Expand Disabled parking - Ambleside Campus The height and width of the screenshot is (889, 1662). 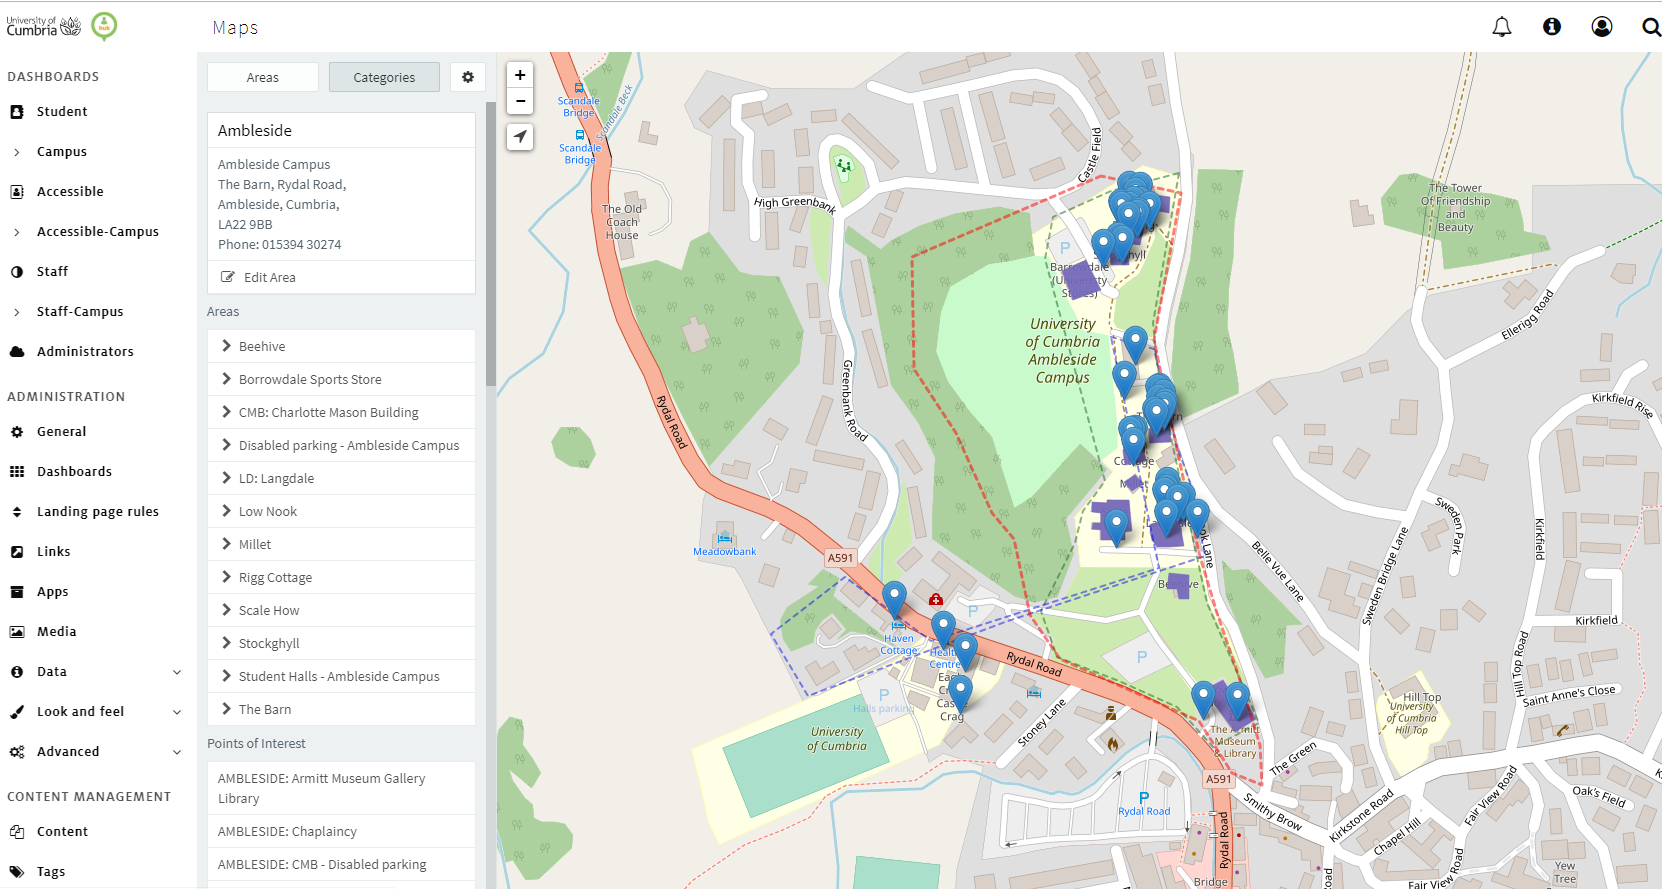pyautogui.click(x=341, y=445)
